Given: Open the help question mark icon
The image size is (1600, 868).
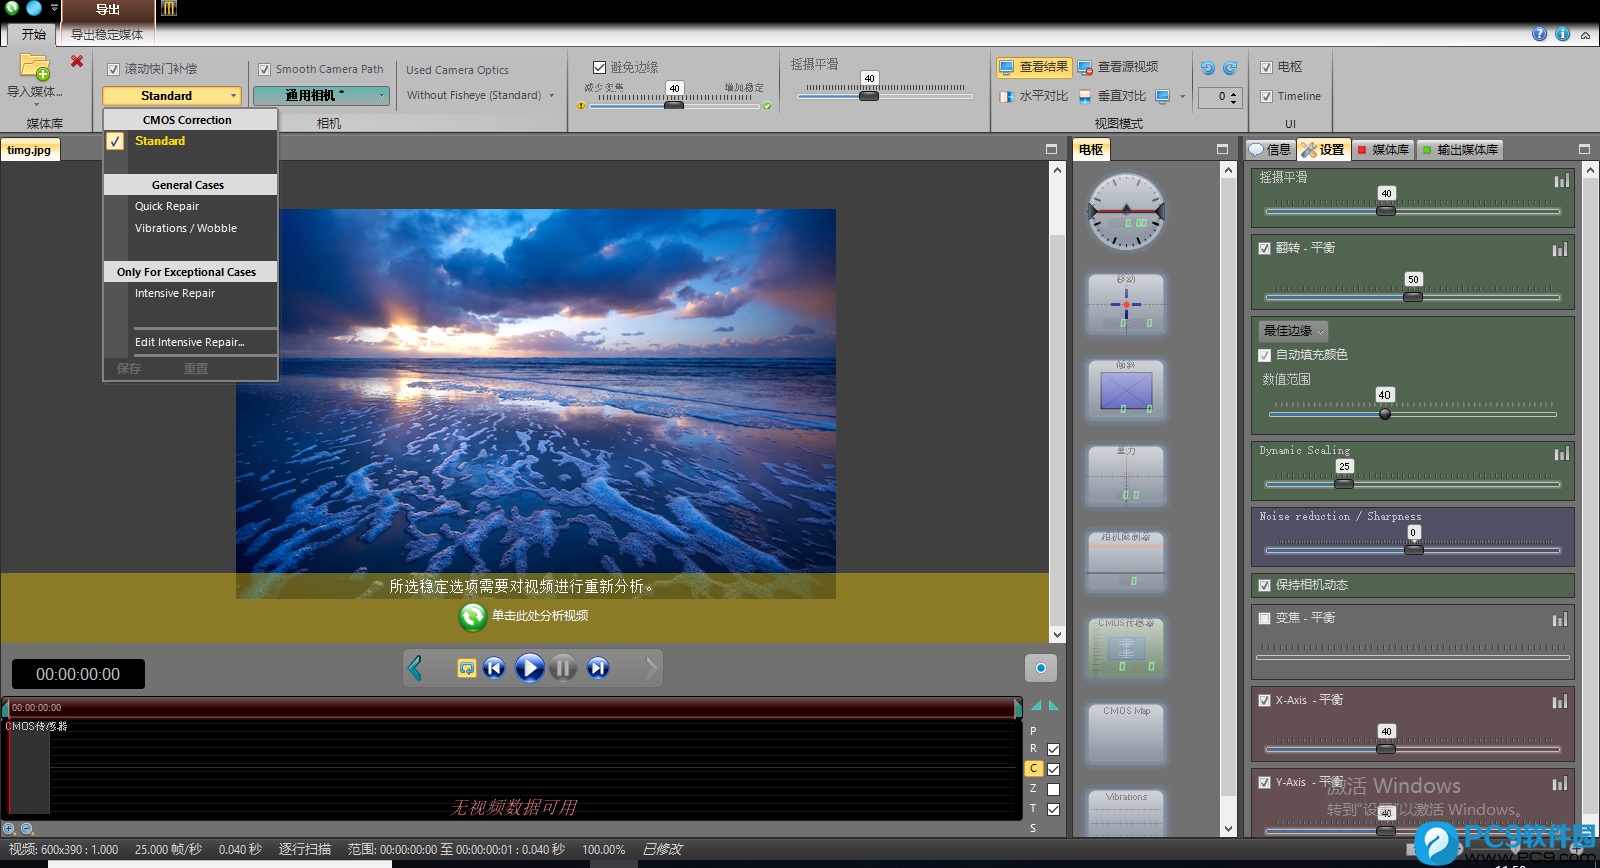Looking at the screenshot, I should [x=1539, y=34].
